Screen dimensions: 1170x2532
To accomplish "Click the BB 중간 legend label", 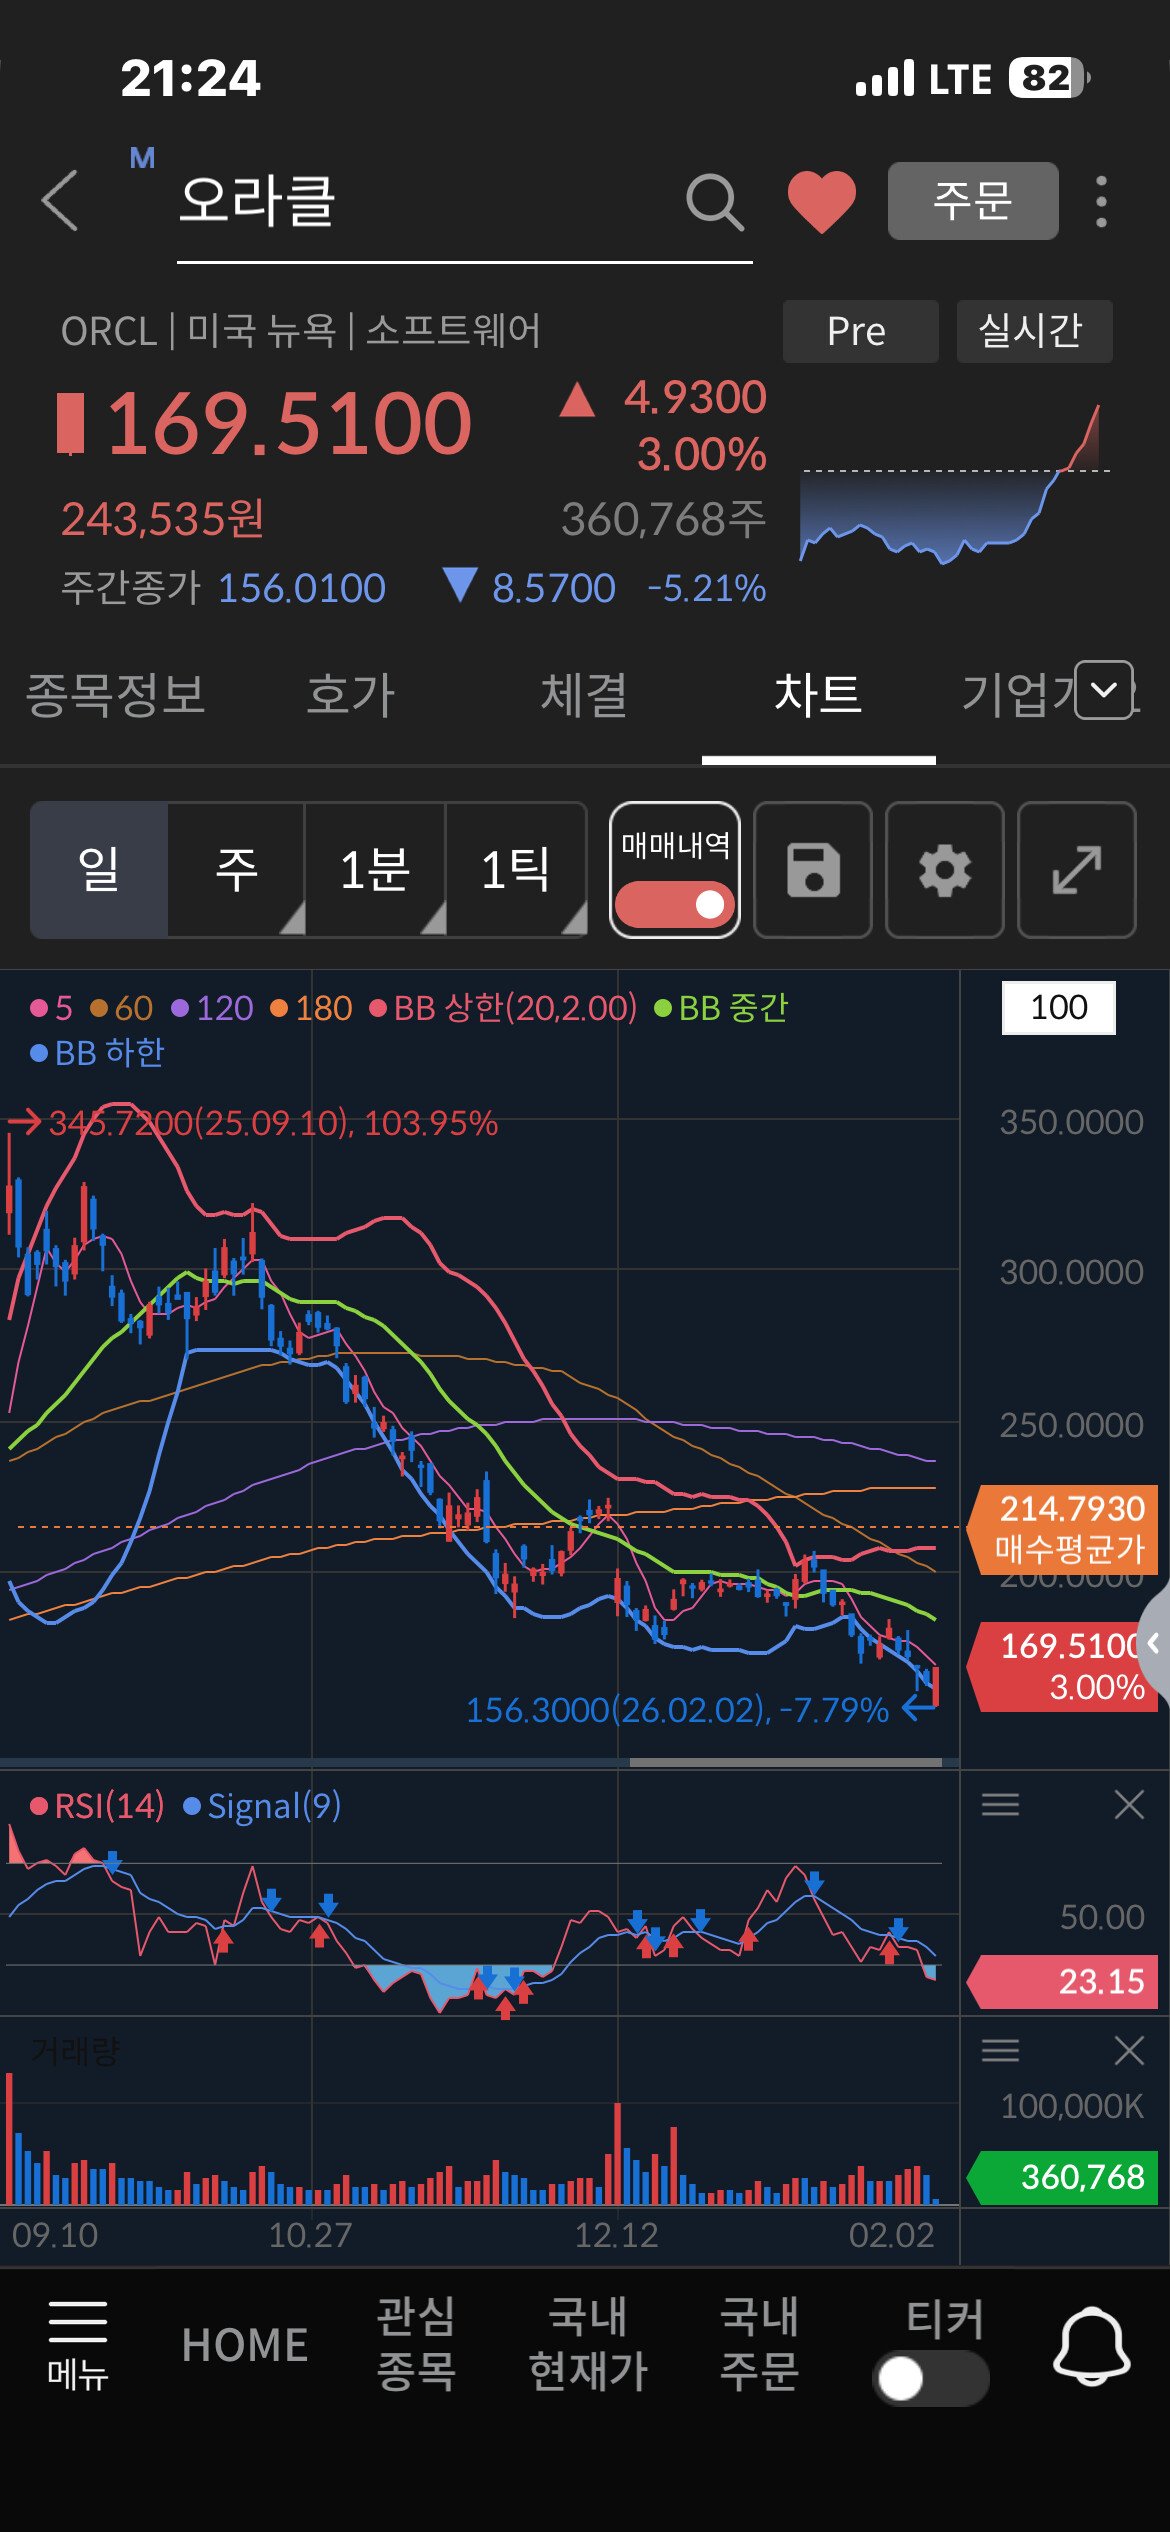I will (x=721, y=1008).
